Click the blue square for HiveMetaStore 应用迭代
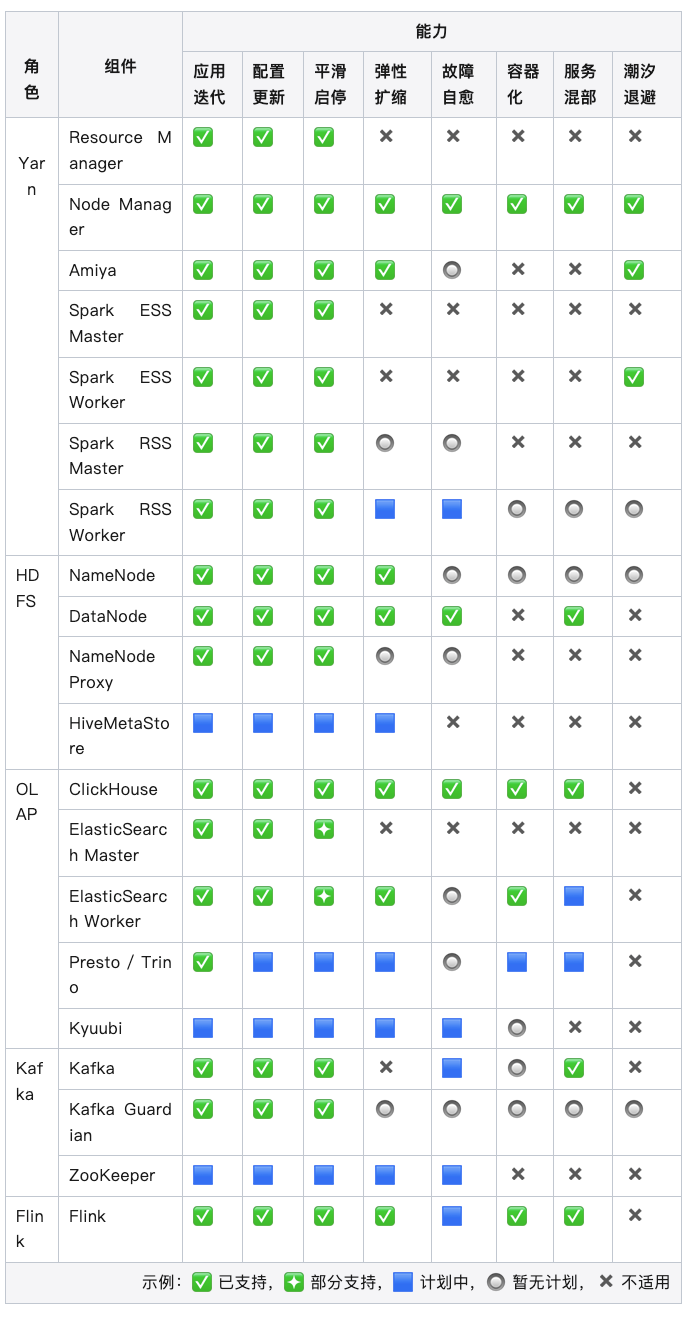Image resolution: width=686 pixels, height=1318 pixels. pyautogui.click(x=203, y=722)
